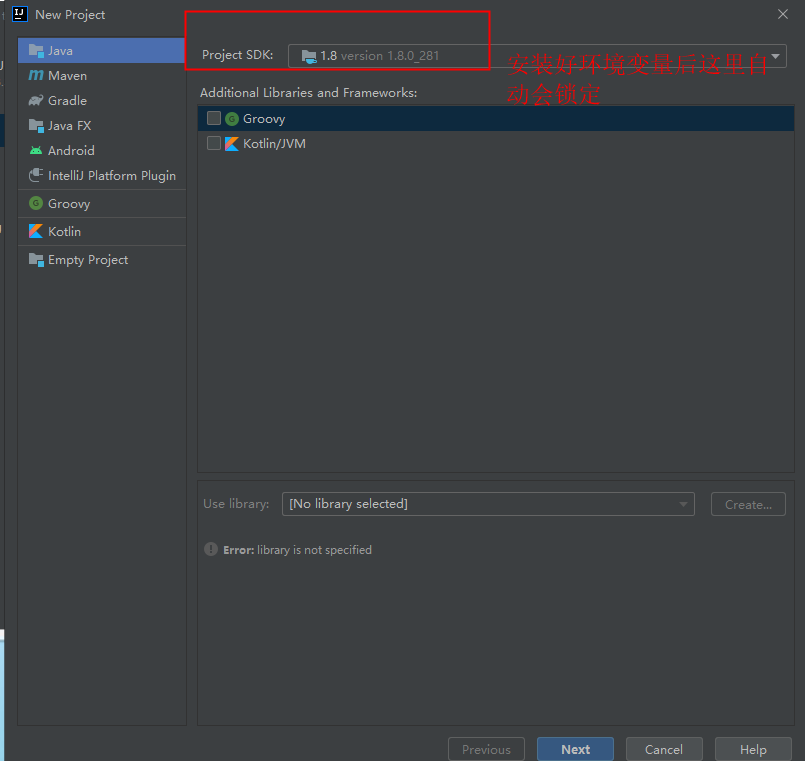Click the IntelliJ Platform Plugin icon
Screen dimensions: 805x761
(x=36, y=175)
